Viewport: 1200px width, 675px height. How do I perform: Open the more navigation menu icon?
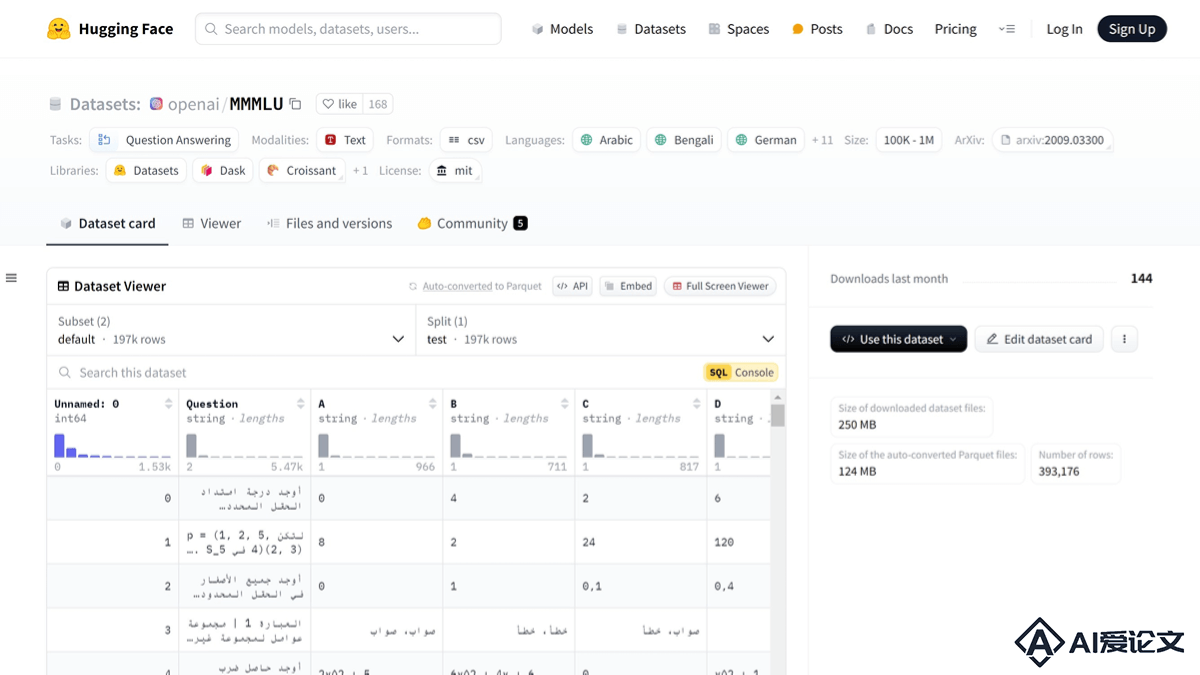click(x=1006, y=29)
